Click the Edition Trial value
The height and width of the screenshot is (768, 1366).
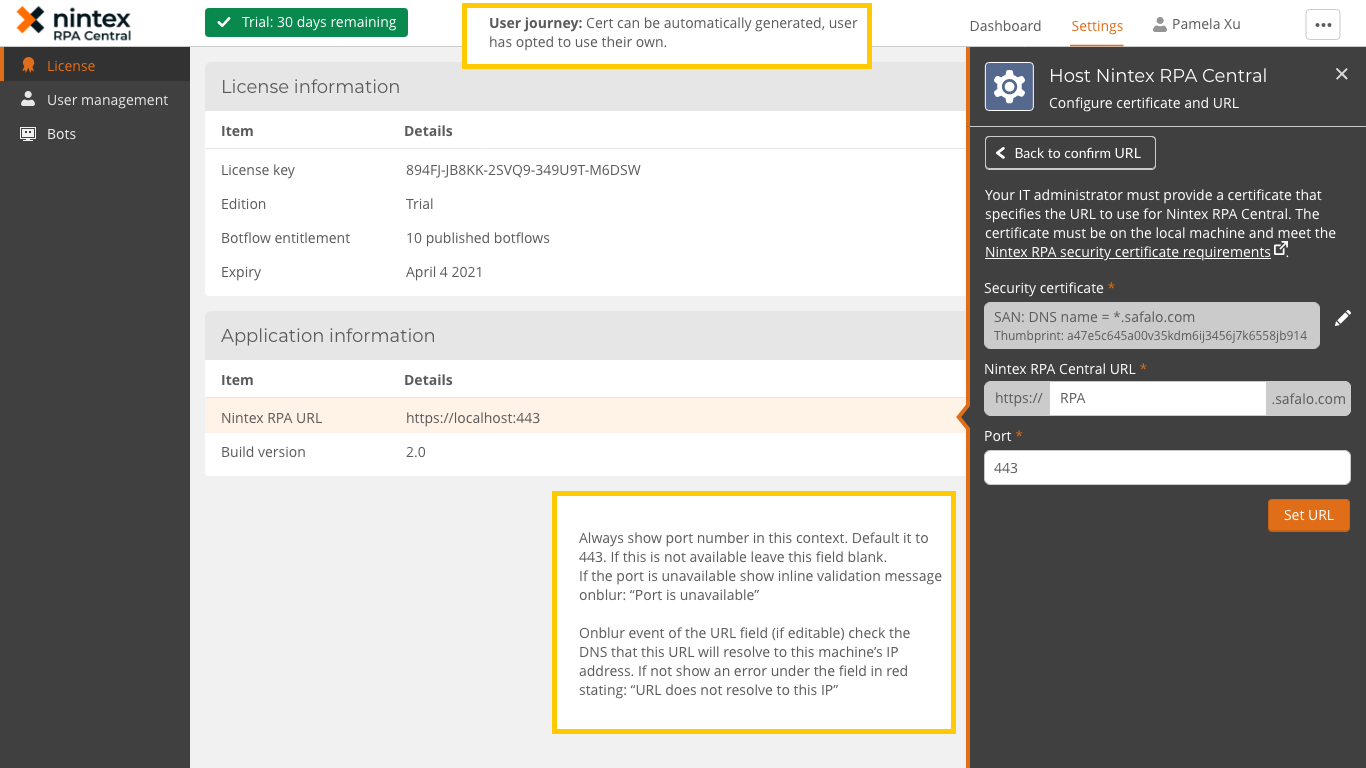coord(420,204)
